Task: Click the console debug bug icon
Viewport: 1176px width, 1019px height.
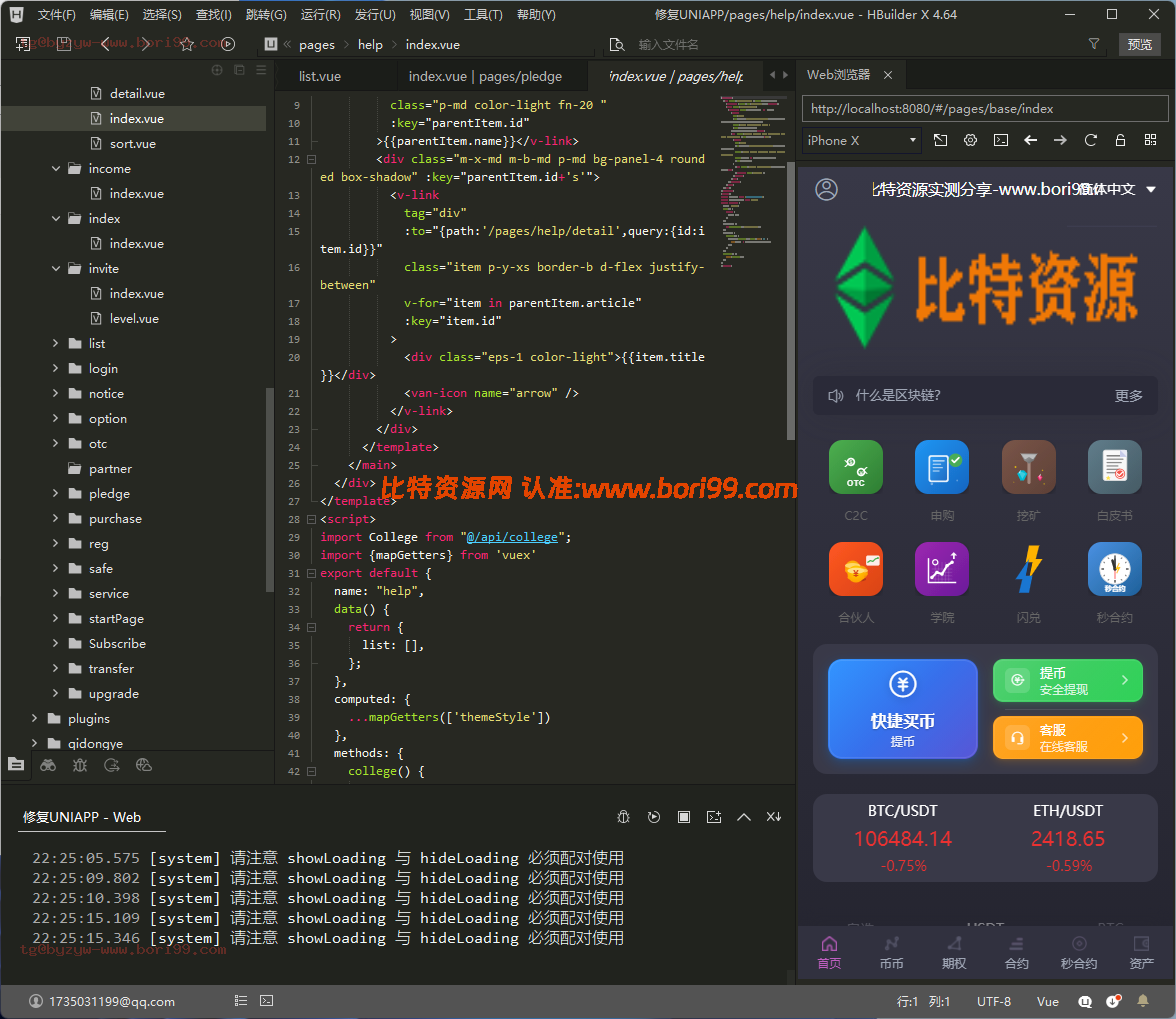Action: click(623, 817)
